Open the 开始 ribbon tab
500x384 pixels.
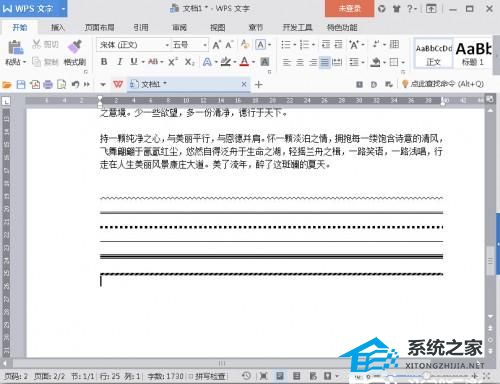coord(20,27)
